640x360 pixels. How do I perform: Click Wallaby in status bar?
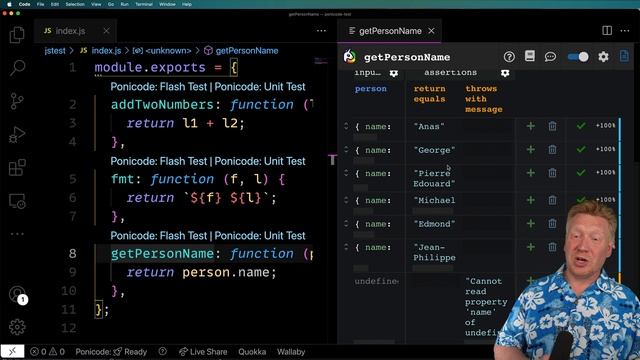(x=291, y=352)
